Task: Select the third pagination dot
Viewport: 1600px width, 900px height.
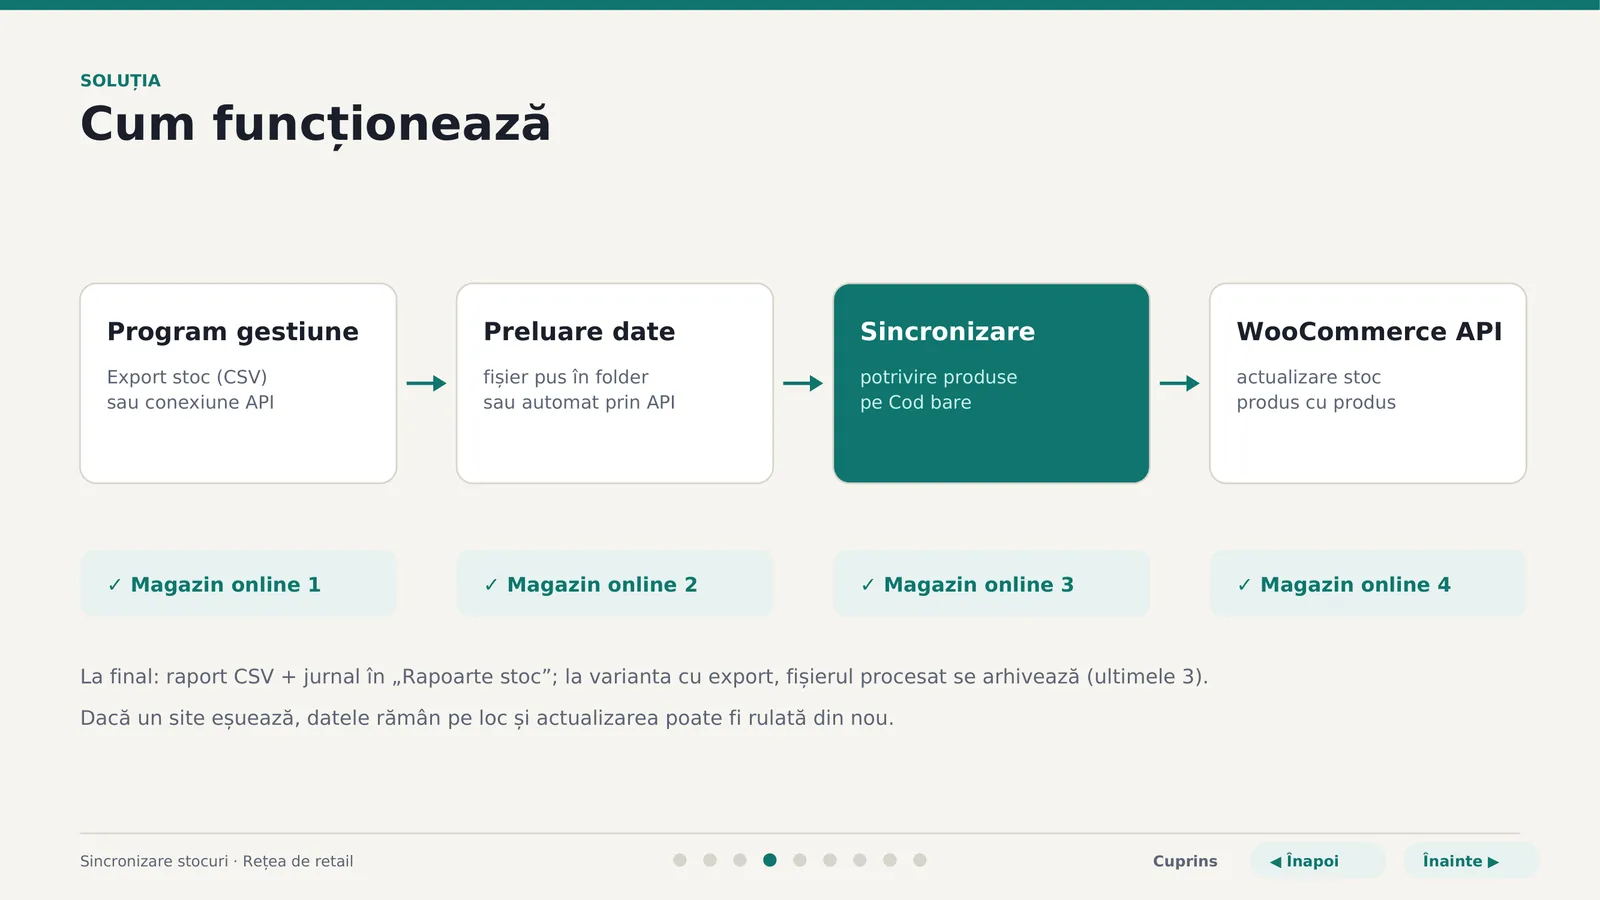Action: 740,860
